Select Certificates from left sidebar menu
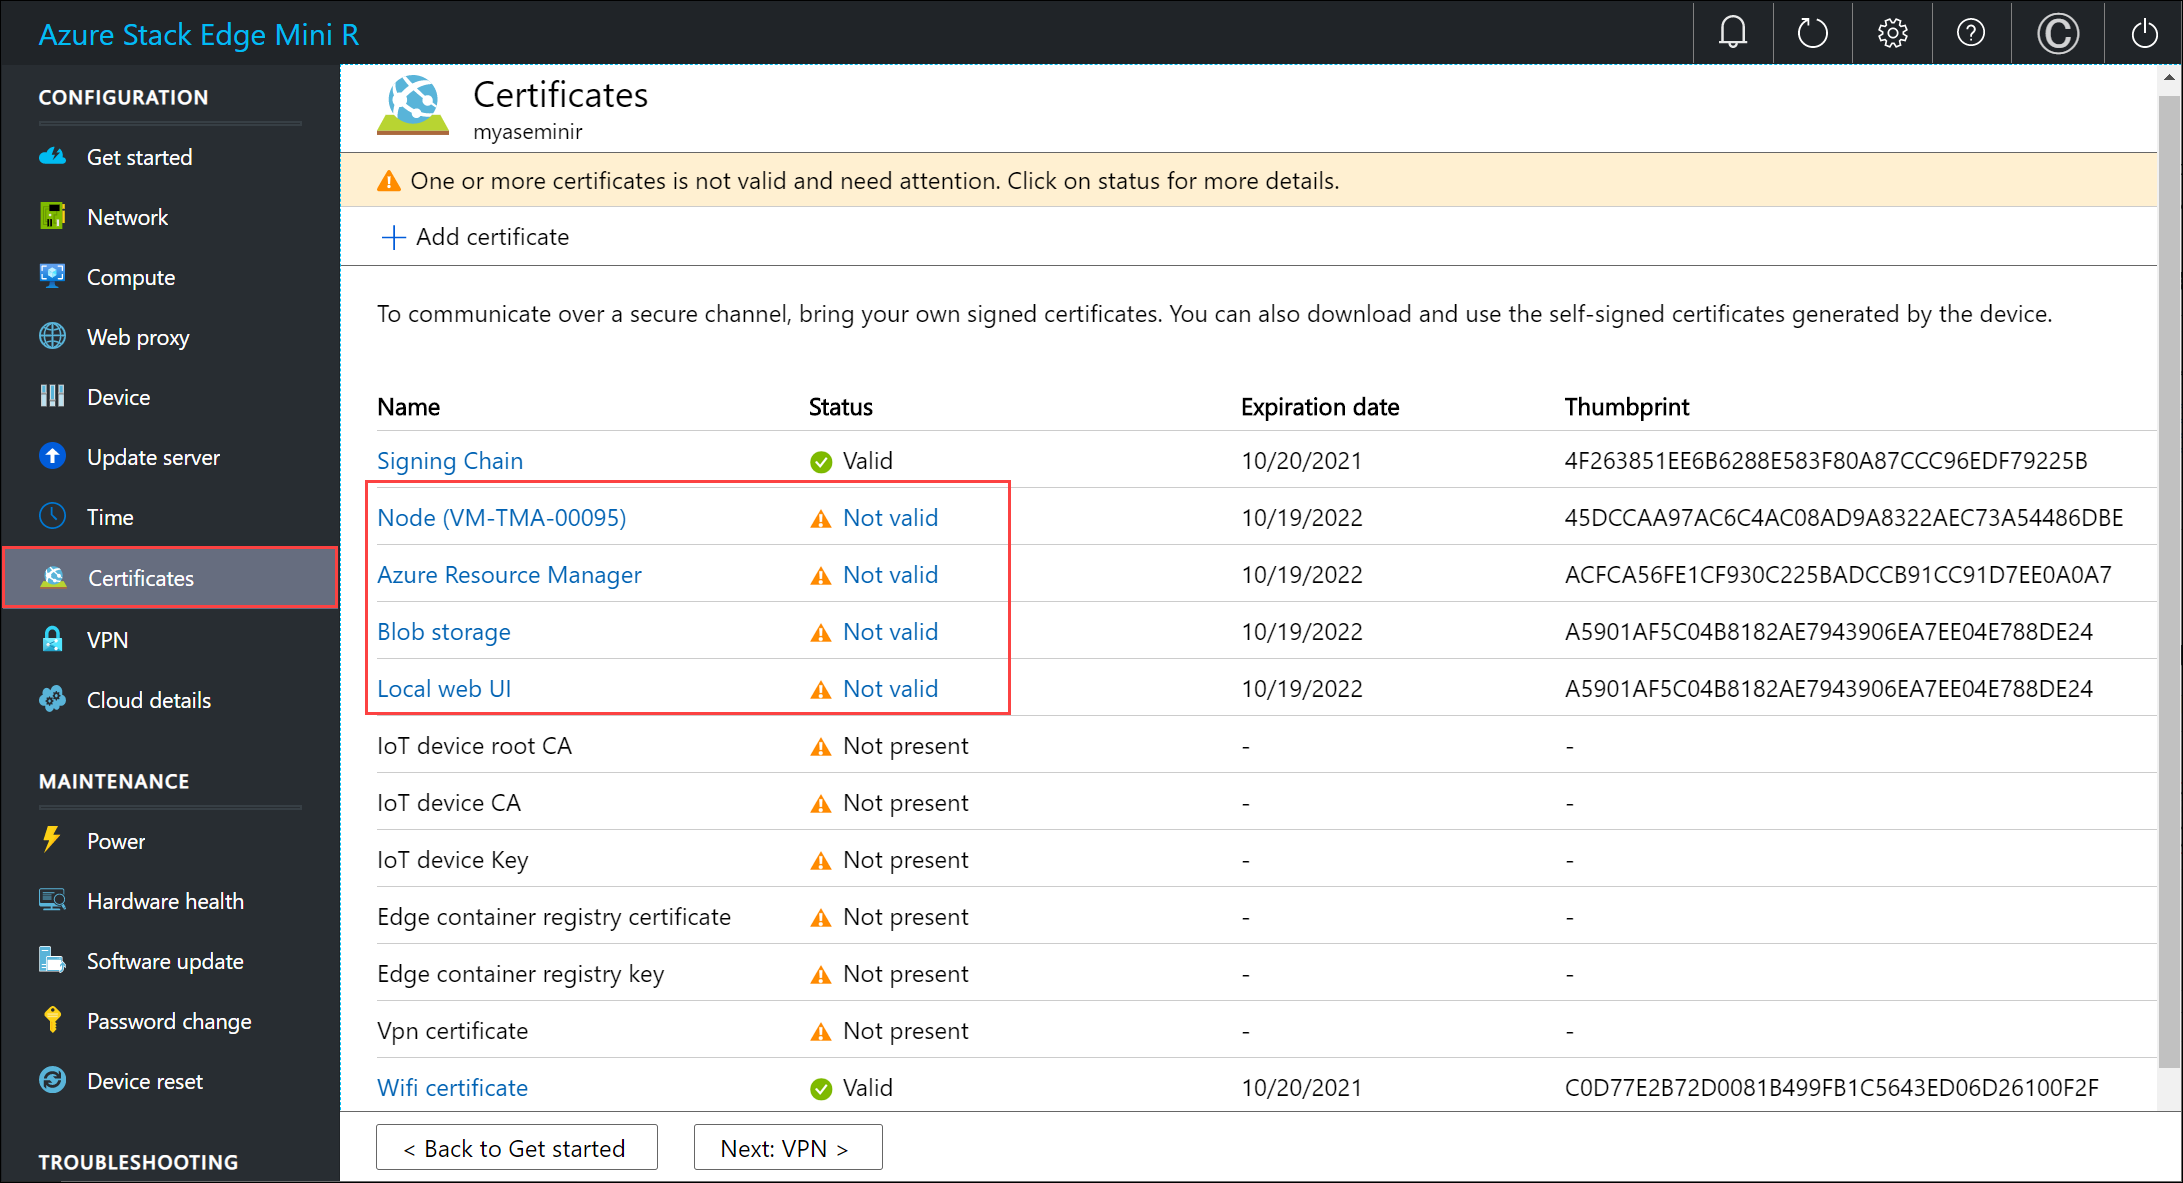Viewport: 2183px width, 1183px height. coord(141,578)
